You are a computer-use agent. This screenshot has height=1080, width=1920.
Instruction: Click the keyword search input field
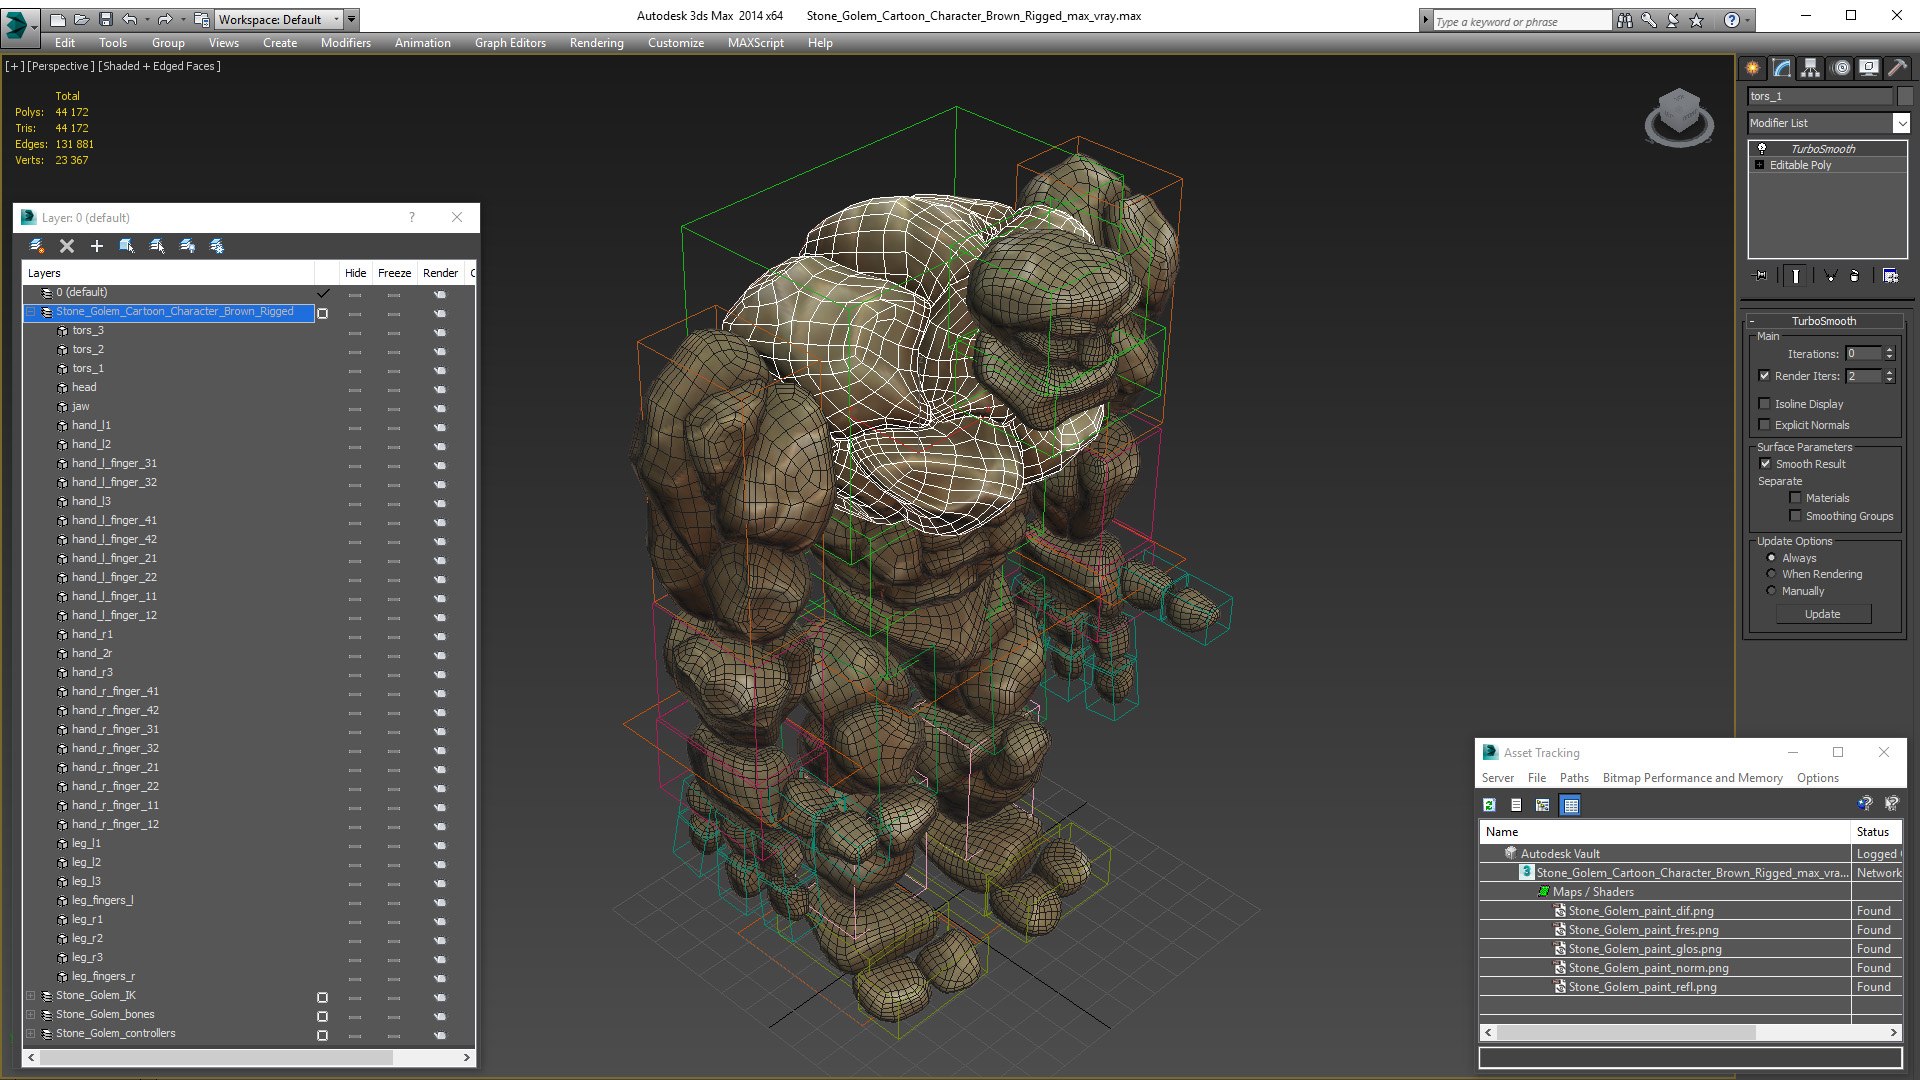[1521, 21]
